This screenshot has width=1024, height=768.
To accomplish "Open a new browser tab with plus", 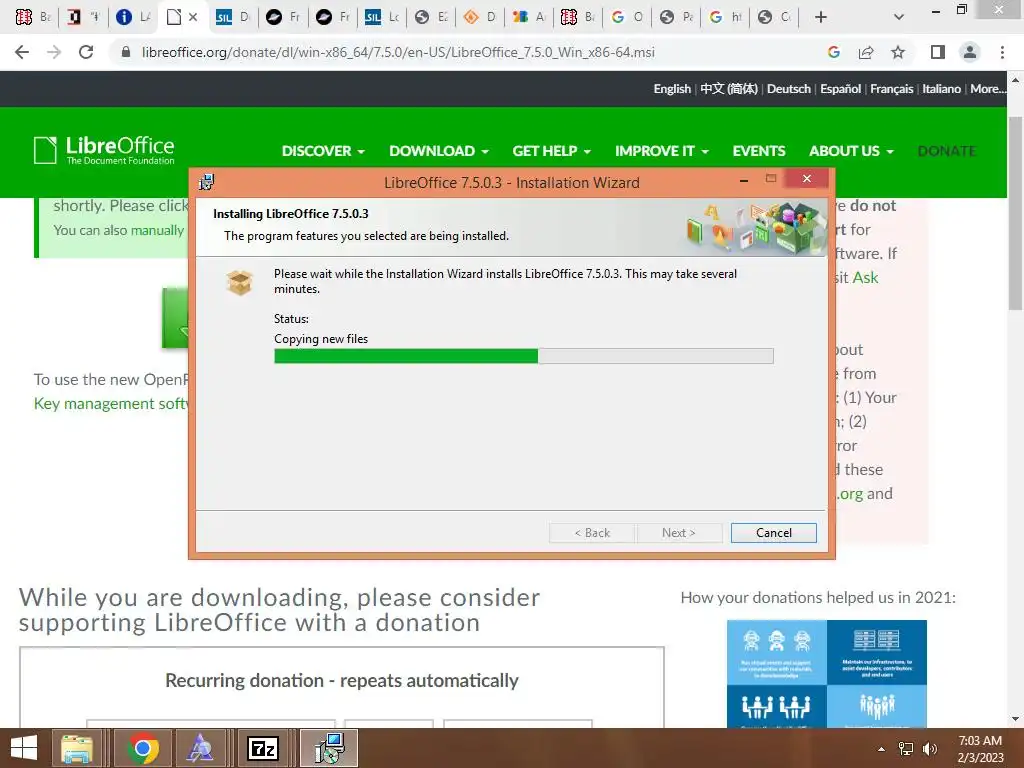I will click(821, 17).
